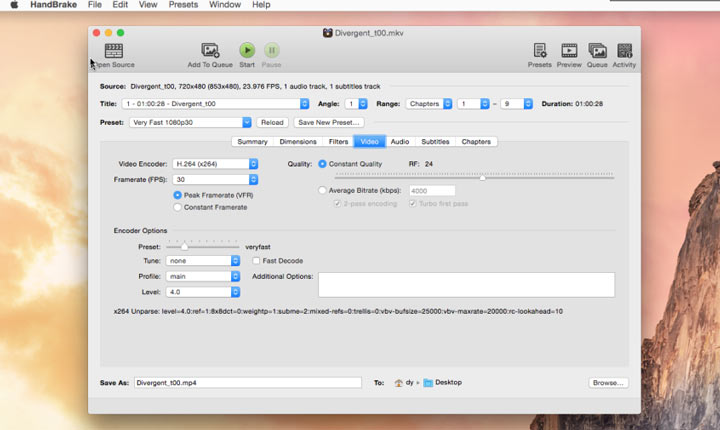This screenshot has height=430, width=720.
Task: Start the encode with the green Start button
Action: (247, 50)
